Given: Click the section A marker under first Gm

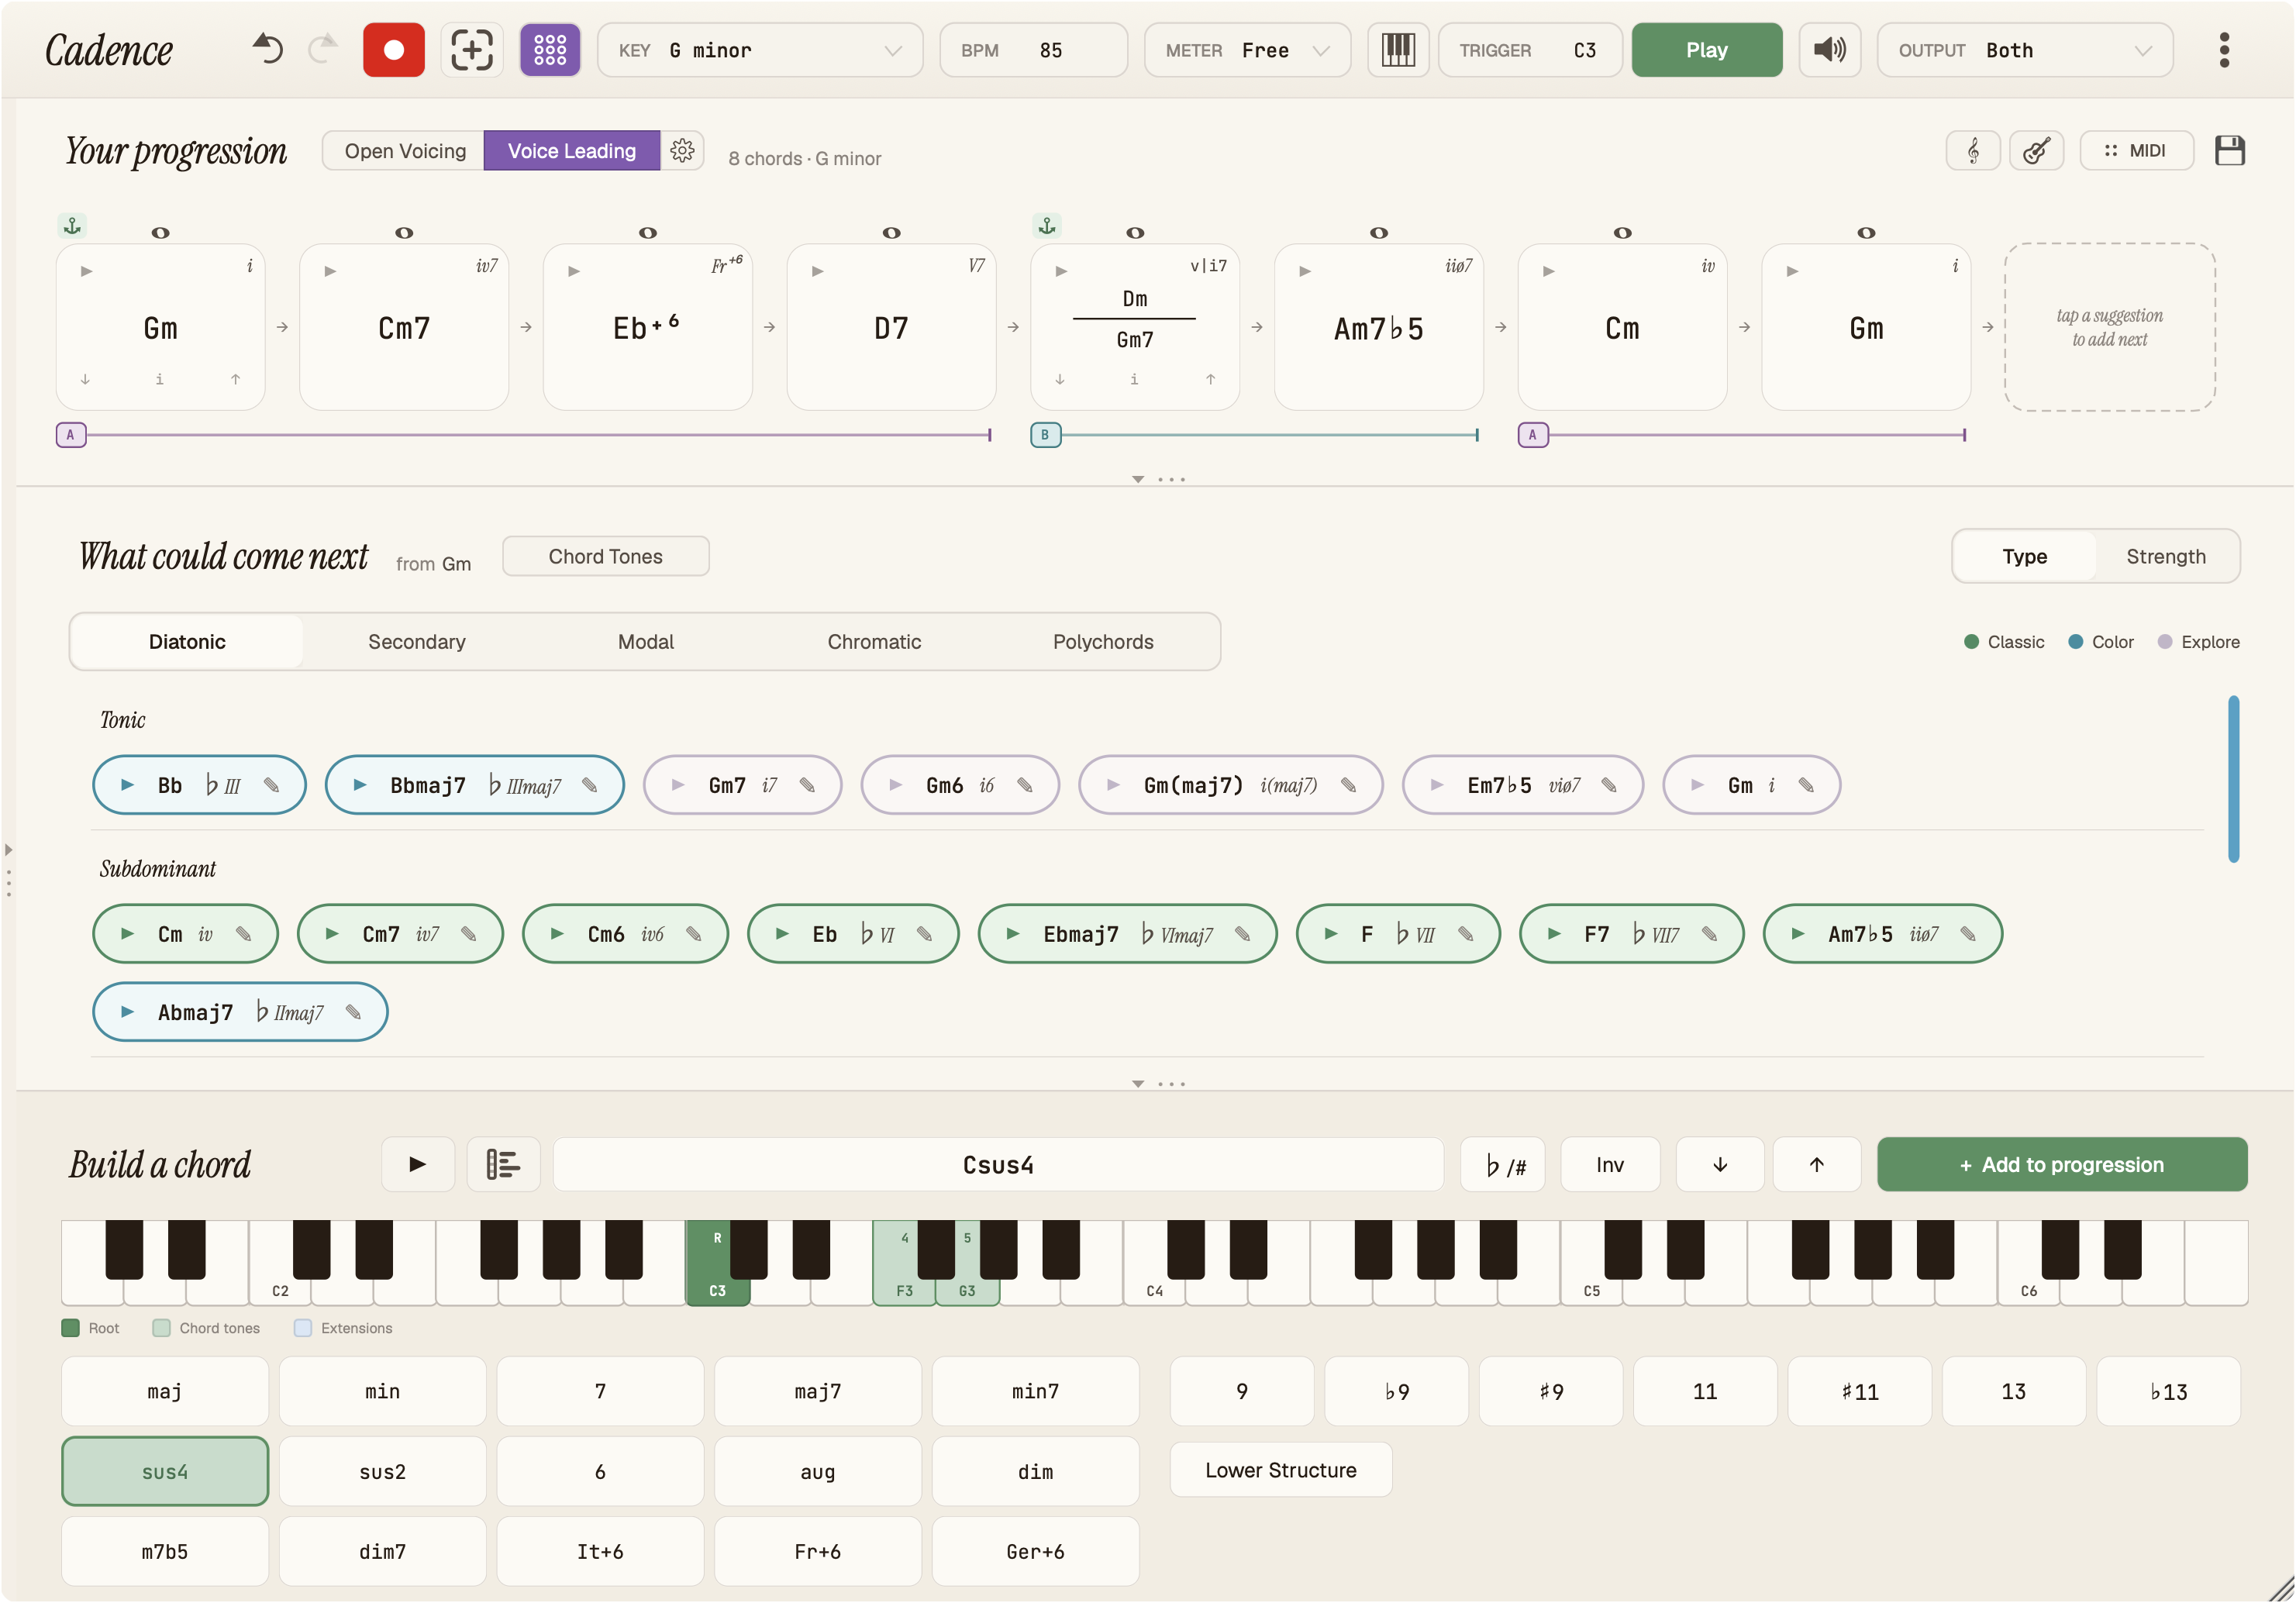Looking at the screenshot, I should tap(70, 435).
